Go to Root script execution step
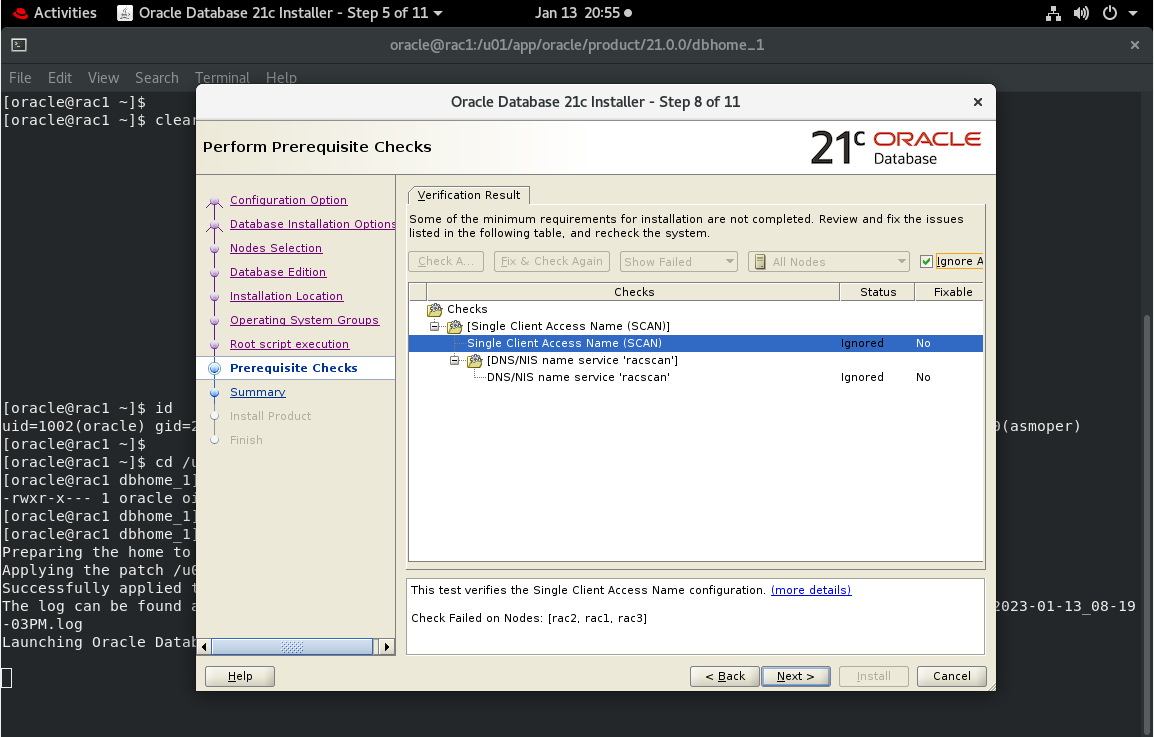This screenshot has width=1154, height=737. point(289,344)
